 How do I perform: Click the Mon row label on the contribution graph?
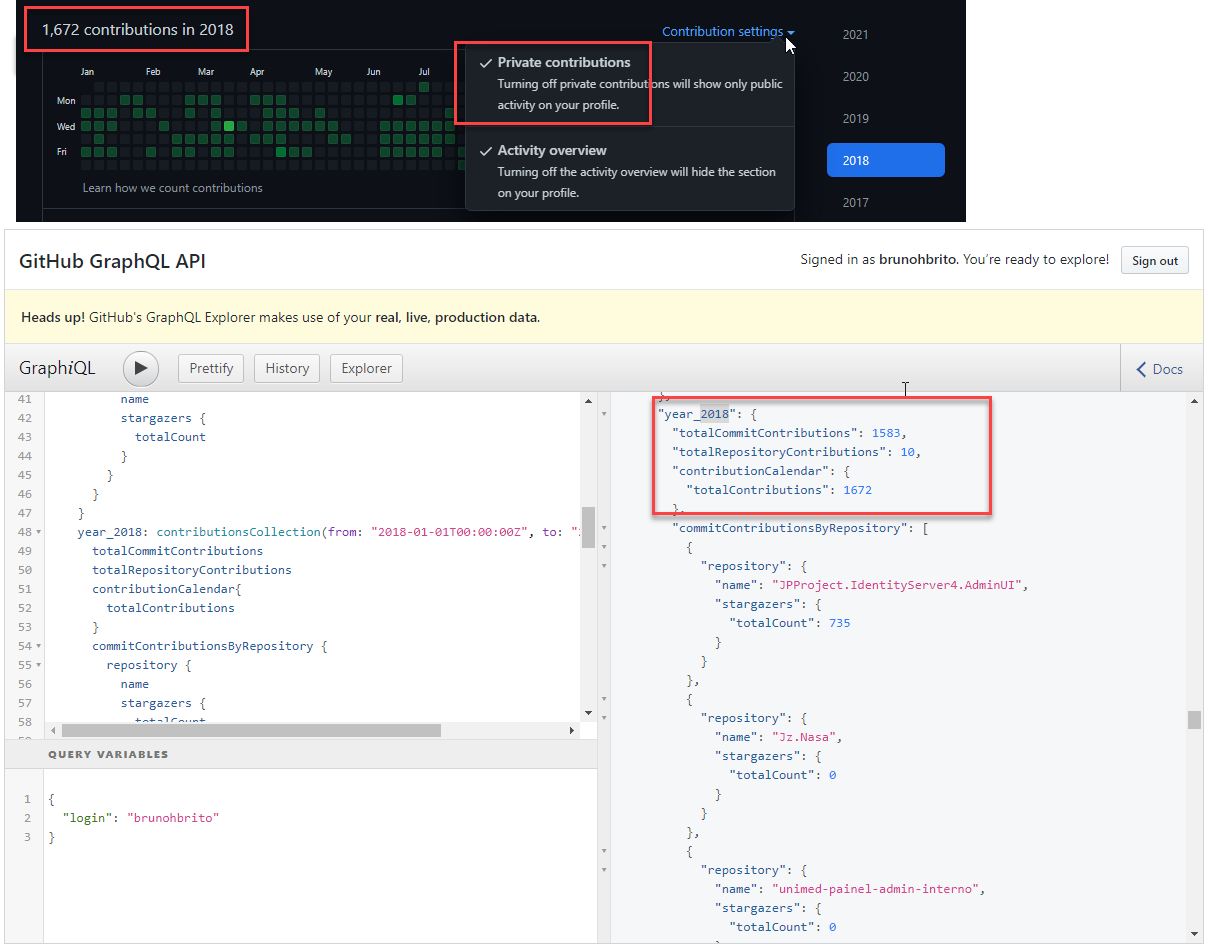66,100
